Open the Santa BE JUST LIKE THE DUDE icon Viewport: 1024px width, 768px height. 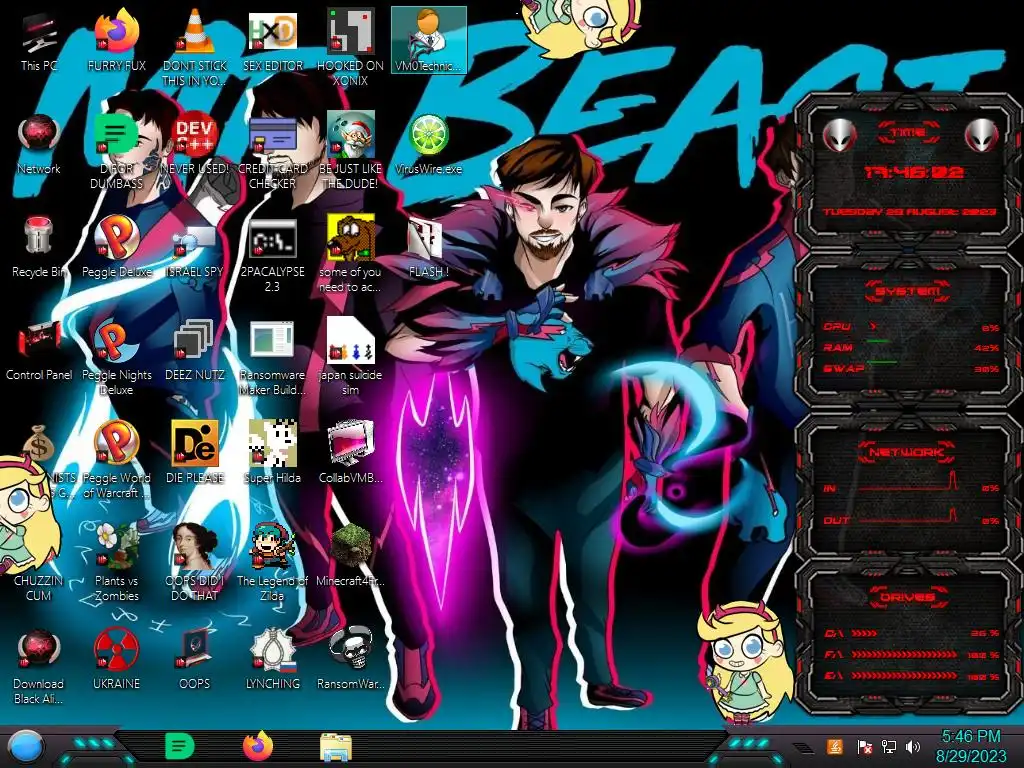click(x=350, y=135)
